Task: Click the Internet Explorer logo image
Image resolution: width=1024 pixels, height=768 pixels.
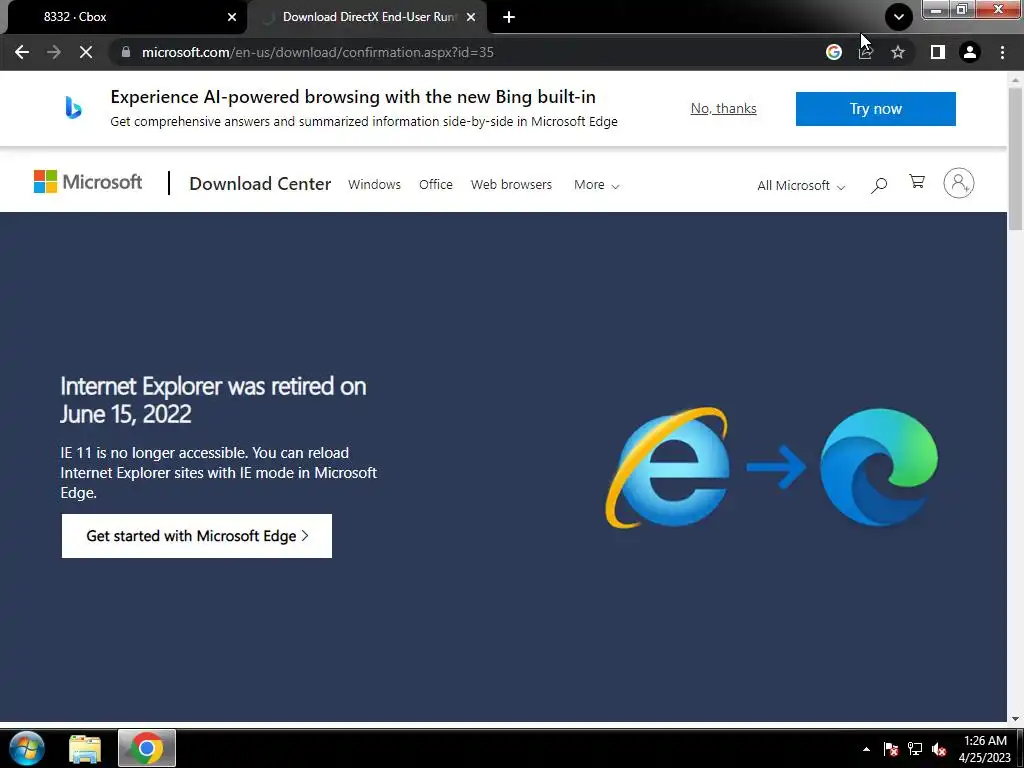Action: tap(667, 468)
